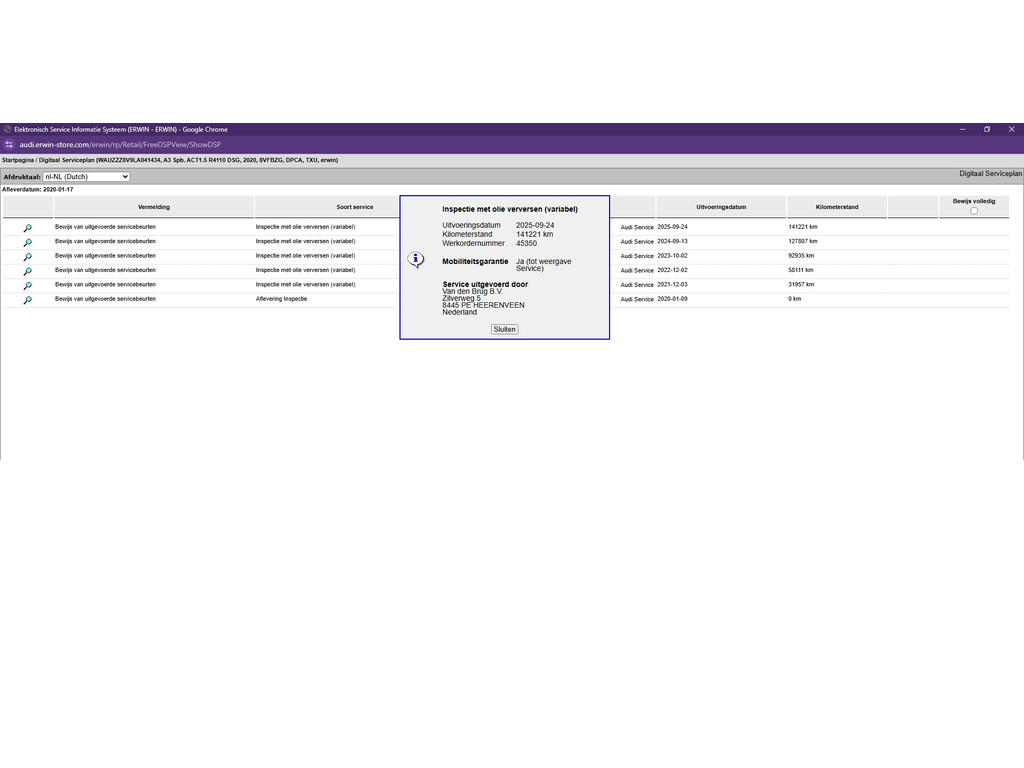Click the Vermelding column header
The width and height of the screenshot is (1024, 768).
click(154, 207)
